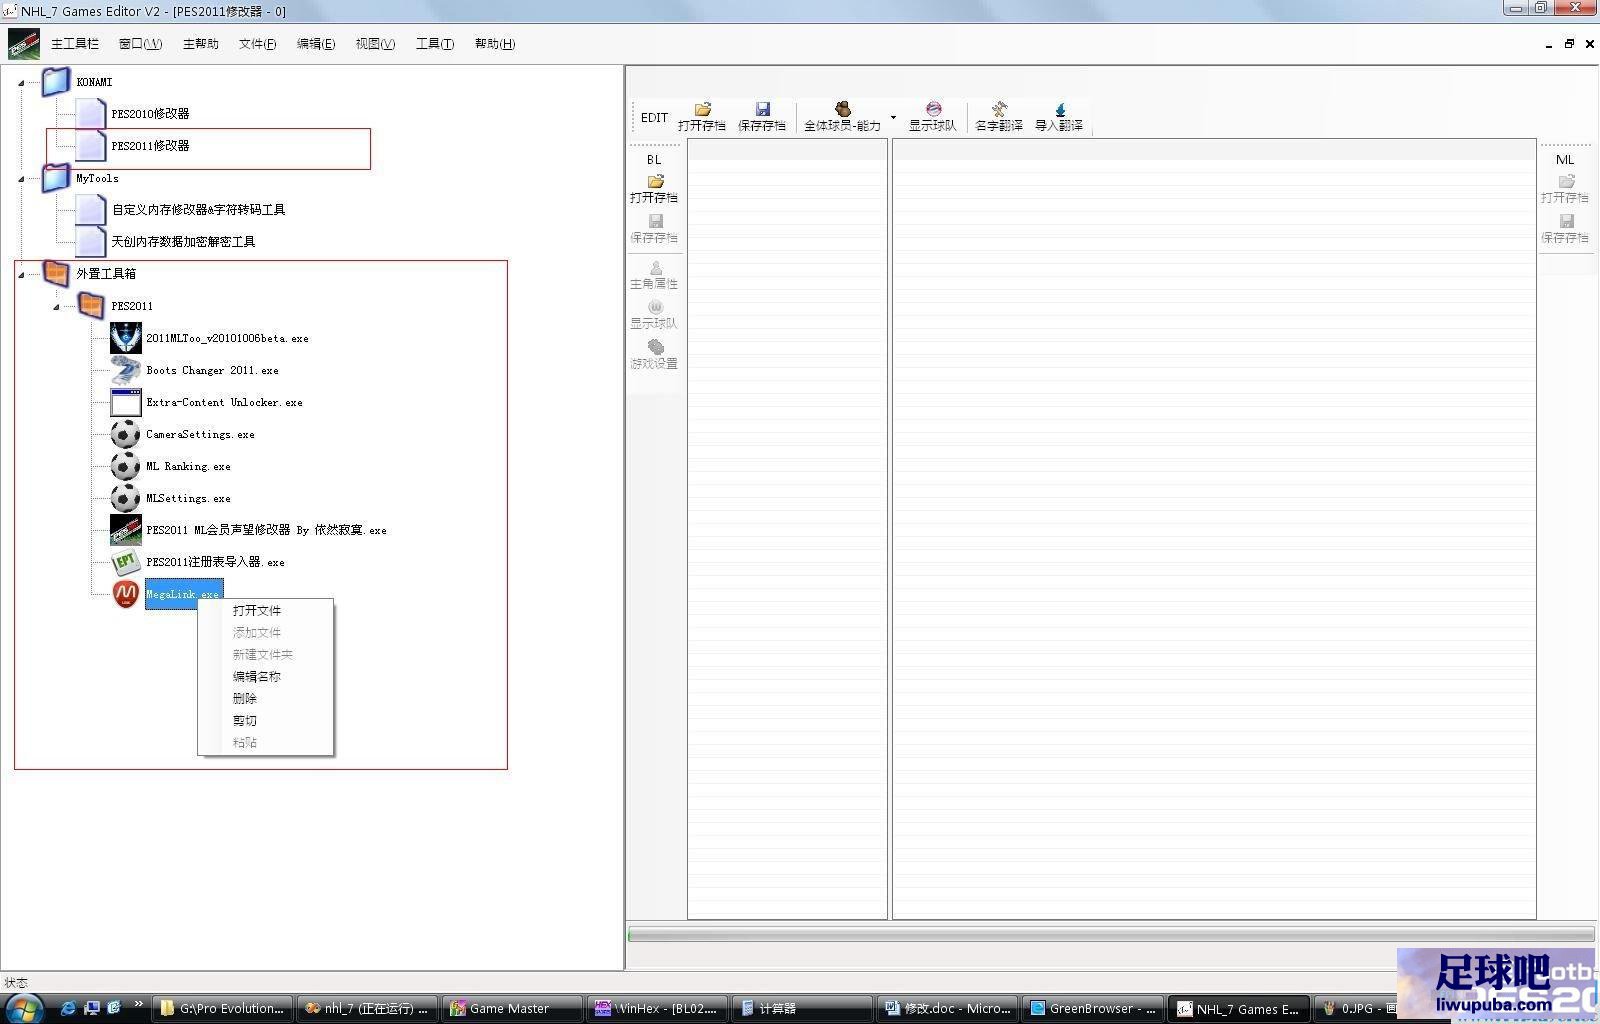Screen dimensions: 1600x1024
Task: Open the 2011MLToo_v20101006beta.exe tool icon
Action: (x=126, y=338)
